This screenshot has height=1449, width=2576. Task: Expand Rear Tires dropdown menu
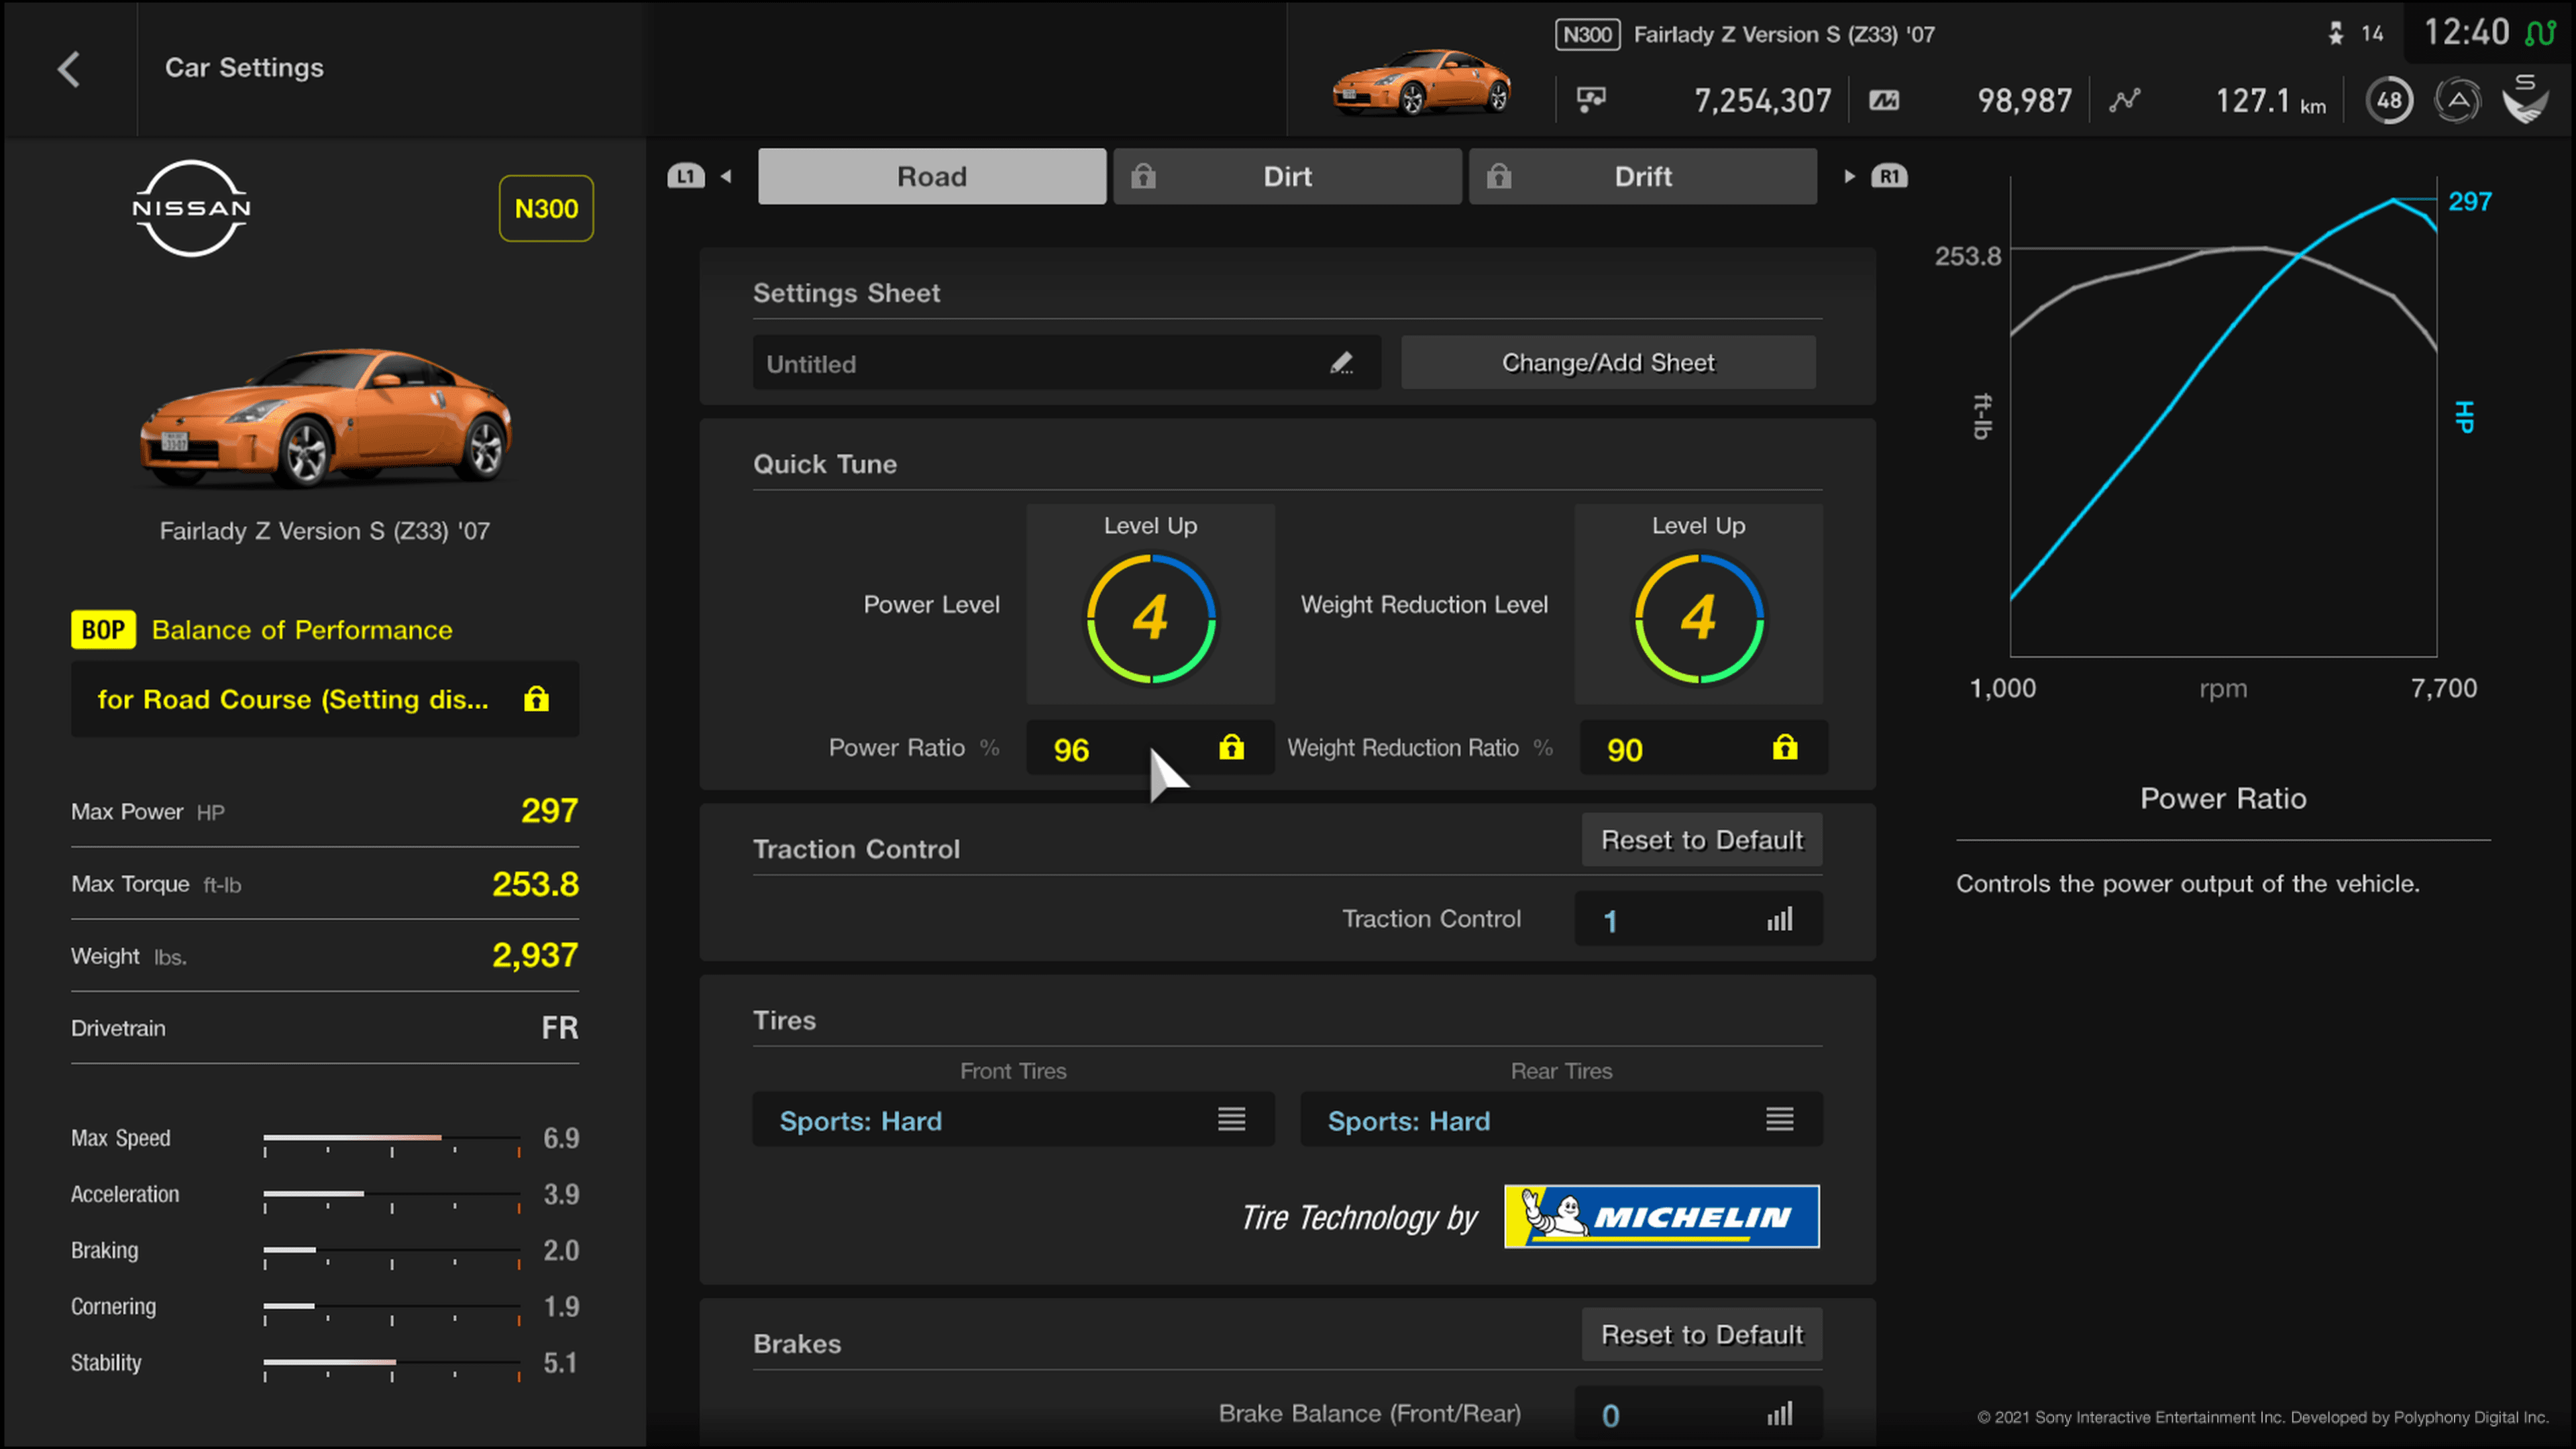pos(1780,1120)
